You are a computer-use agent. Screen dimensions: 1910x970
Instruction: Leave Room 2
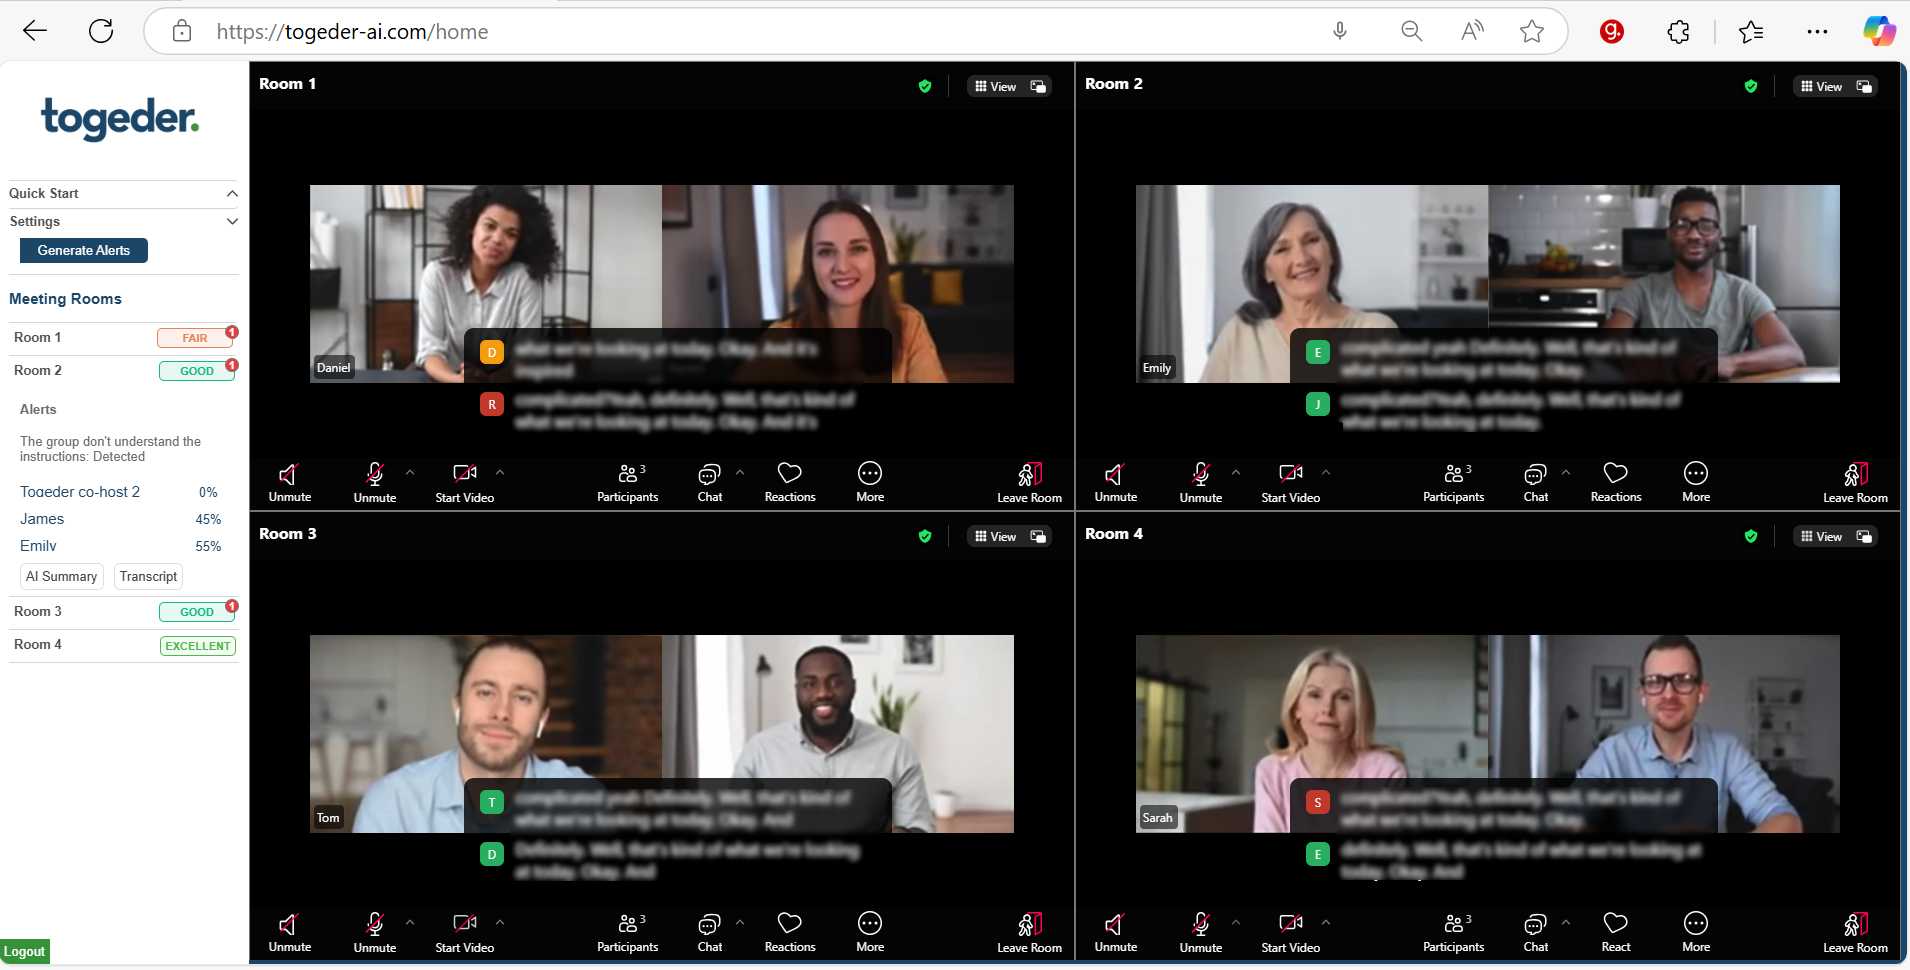[1856, 482]
